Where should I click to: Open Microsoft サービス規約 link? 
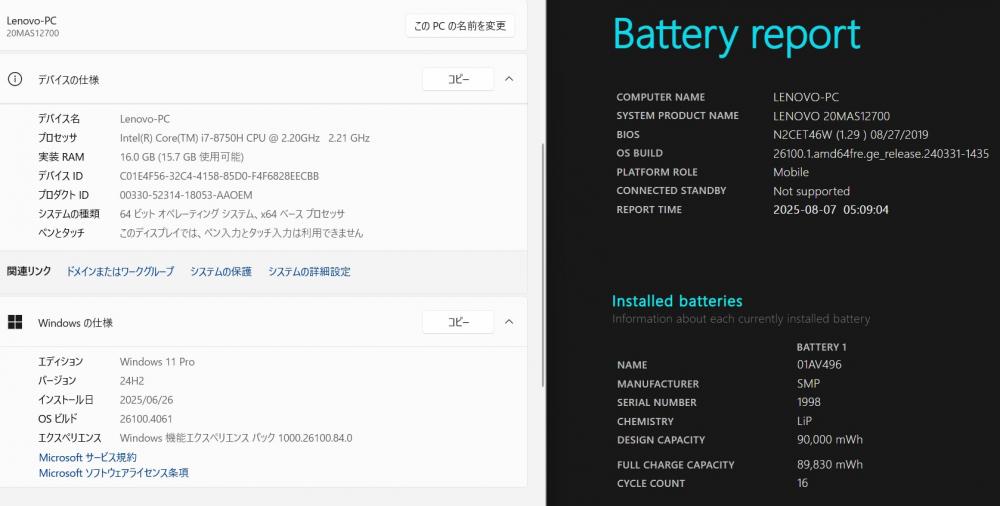(x=87, y=458)
